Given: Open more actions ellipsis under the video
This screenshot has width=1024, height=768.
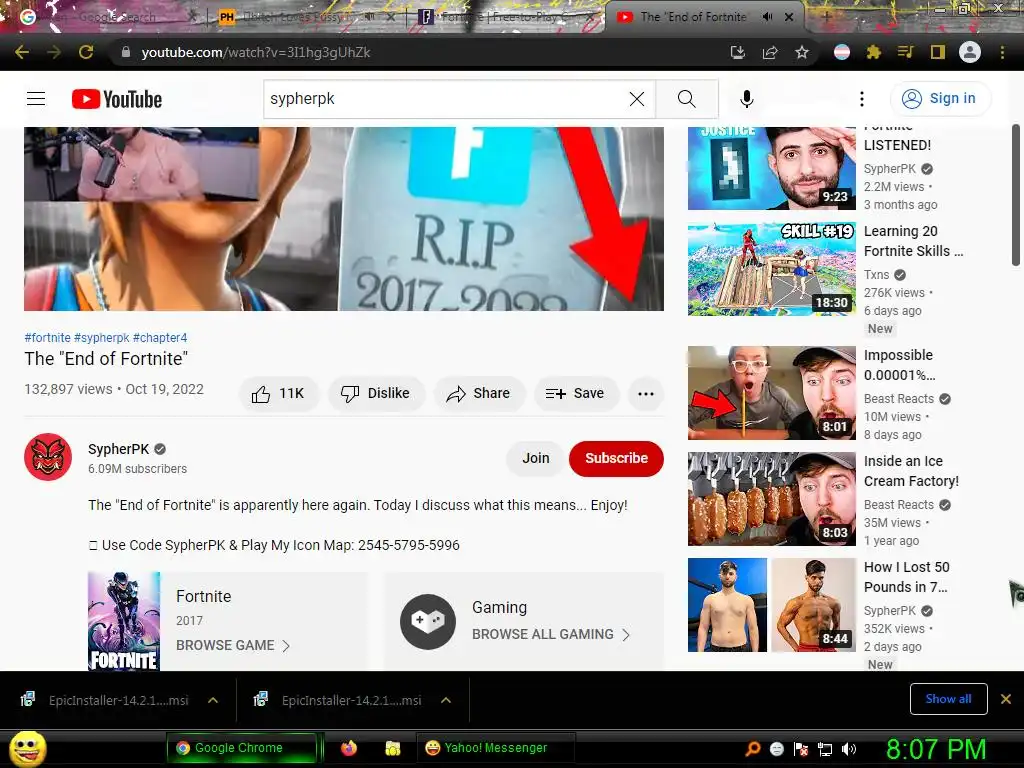Looking at the screenshot, I should point(645,393).
